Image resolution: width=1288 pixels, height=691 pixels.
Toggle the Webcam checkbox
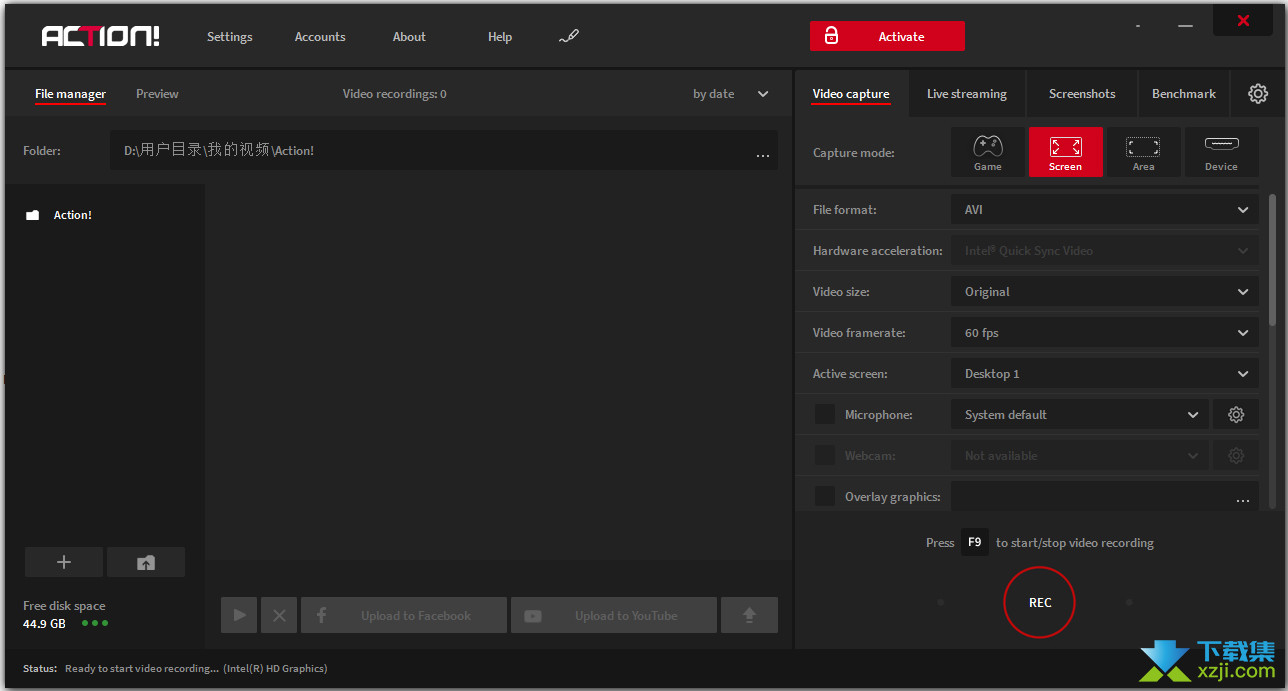(824, 455)
